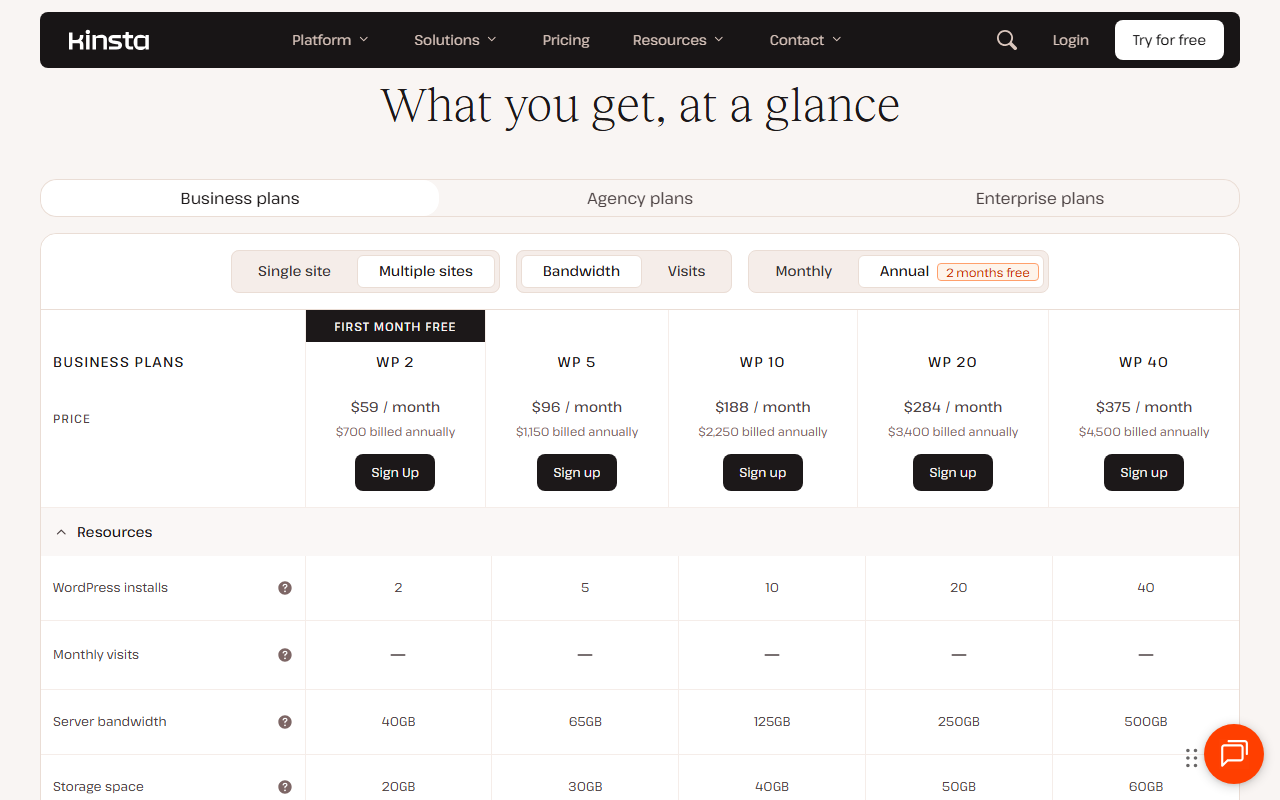Sign up for the WP 40 plan

click(x=1144, y=472)
